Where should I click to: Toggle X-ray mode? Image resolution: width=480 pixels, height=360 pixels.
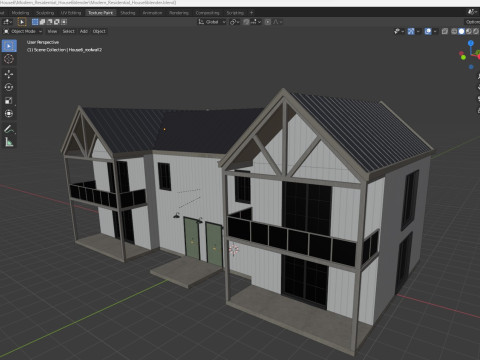pos(445,31)
